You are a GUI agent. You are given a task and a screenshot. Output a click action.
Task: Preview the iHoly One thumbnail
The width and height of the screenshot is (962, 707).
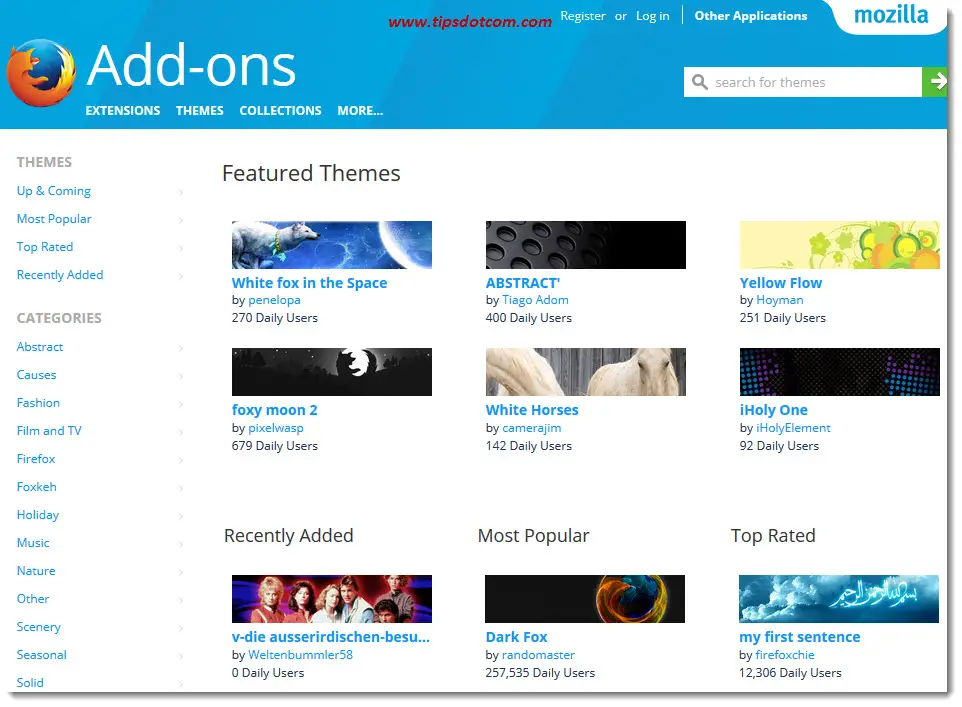[x=840, y=372]
